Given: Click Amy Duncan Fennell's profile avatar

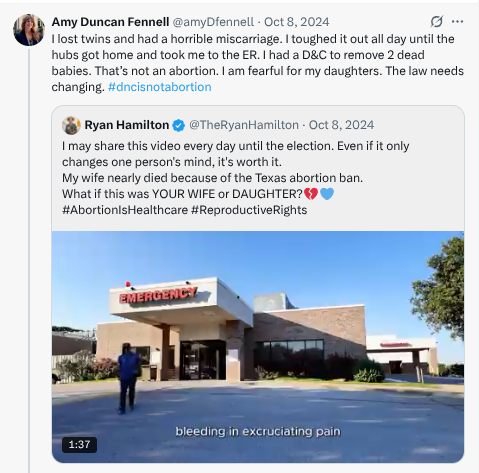Looking at the screenshot, I should pyautogui.click(x=29, y=30).
